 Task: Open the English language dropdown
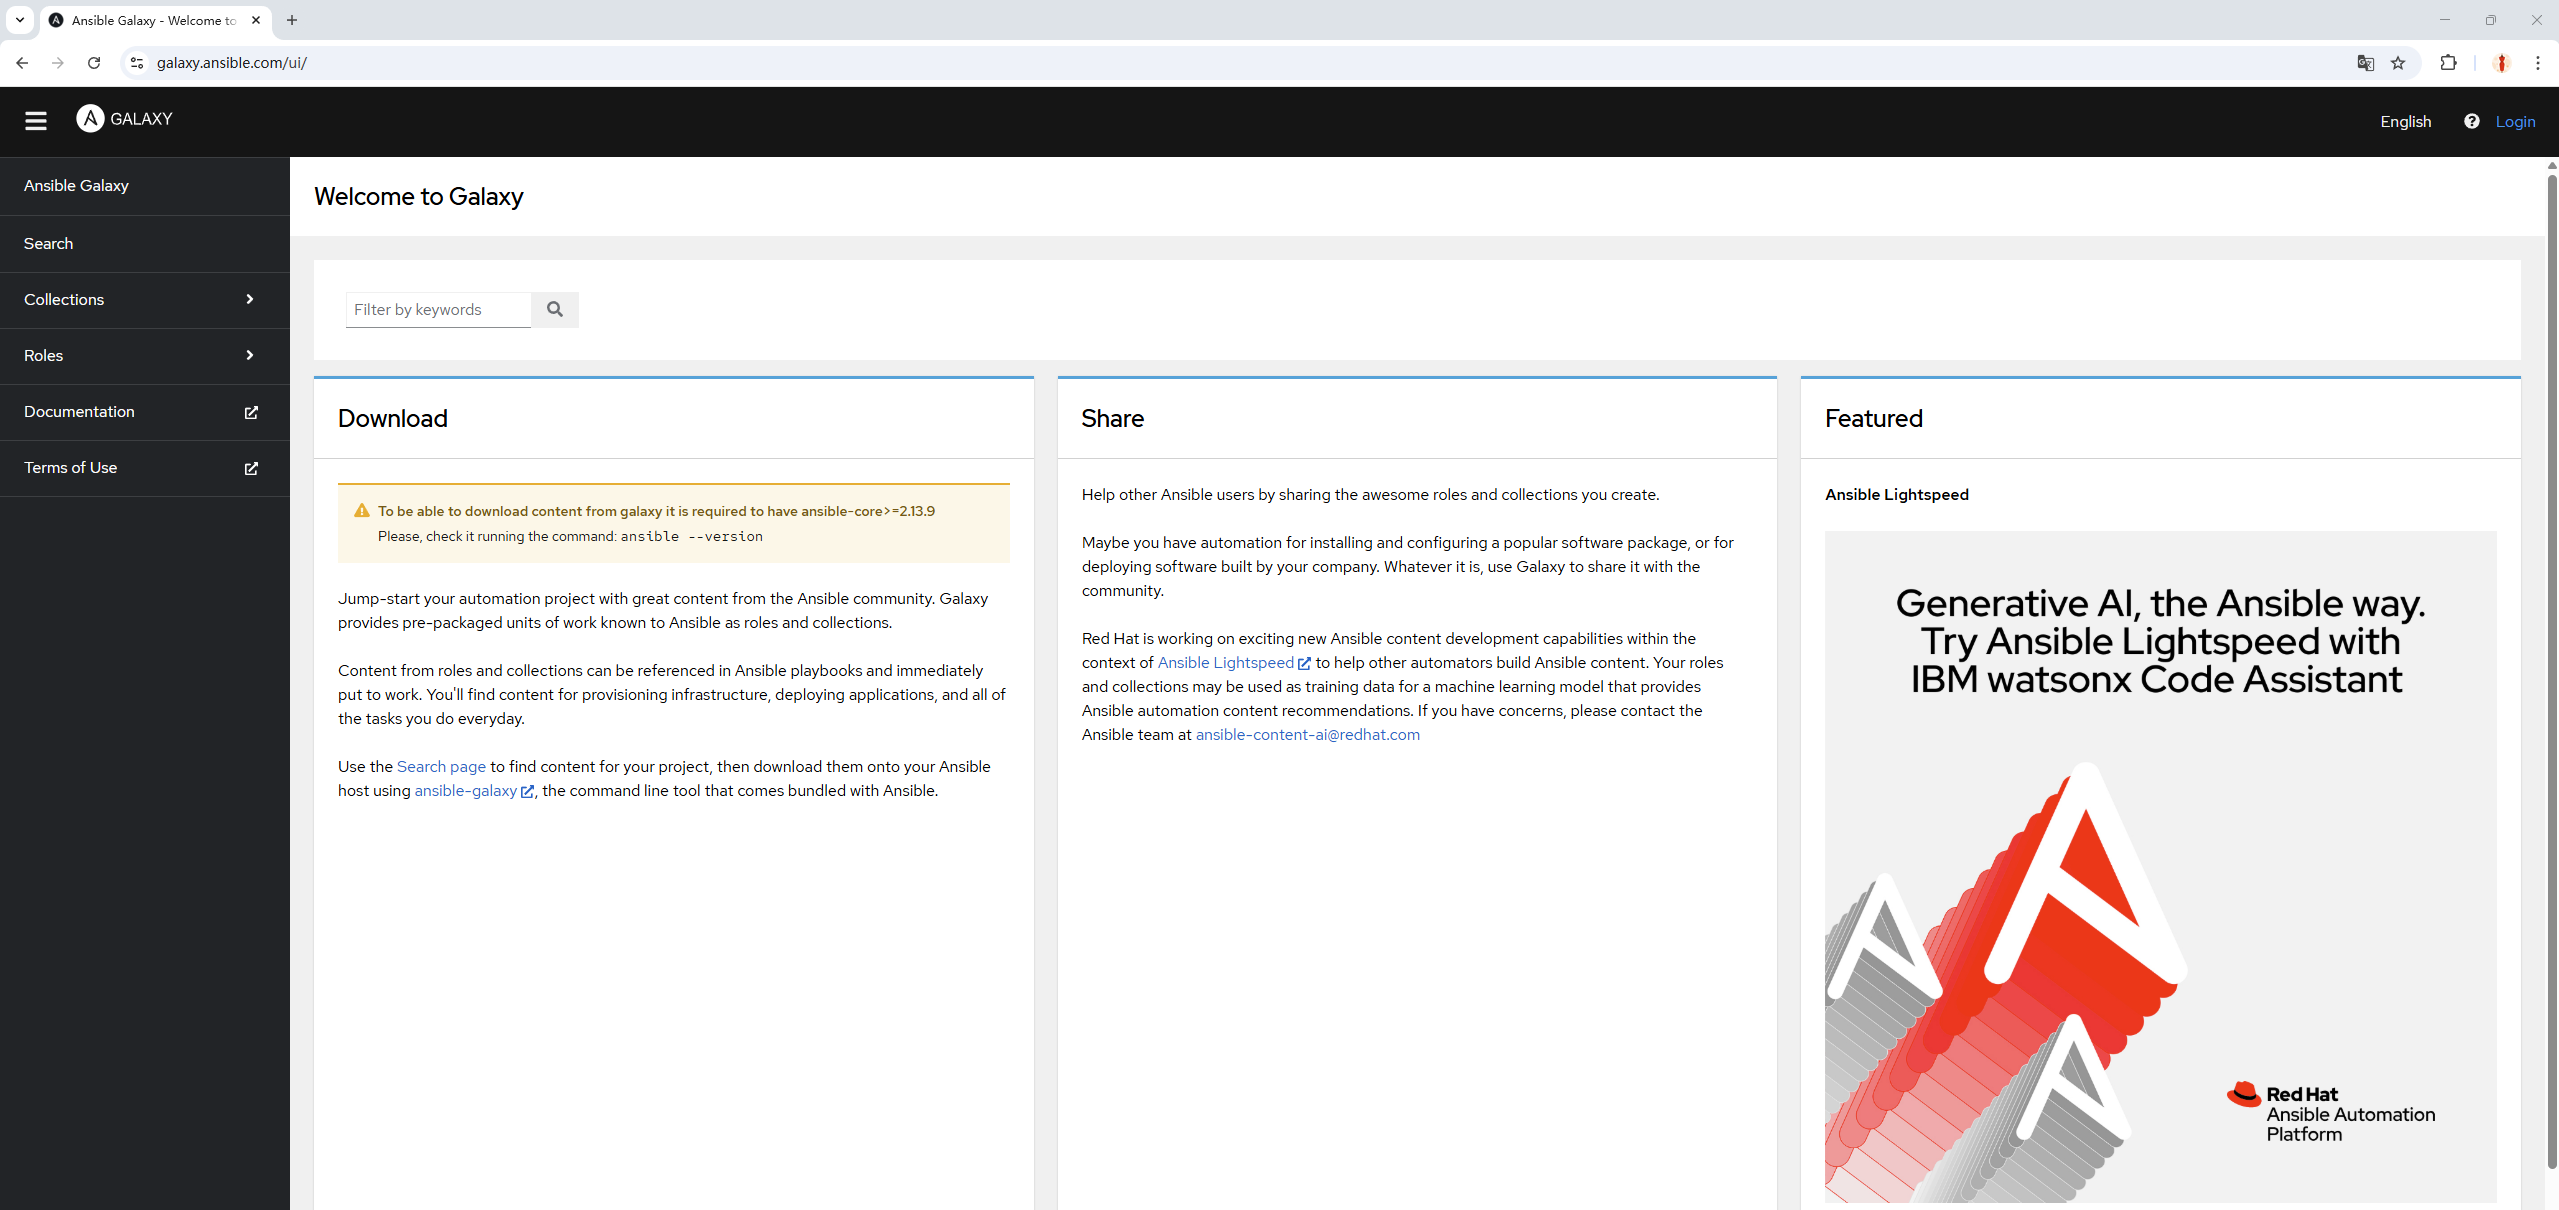[2405, 121]
